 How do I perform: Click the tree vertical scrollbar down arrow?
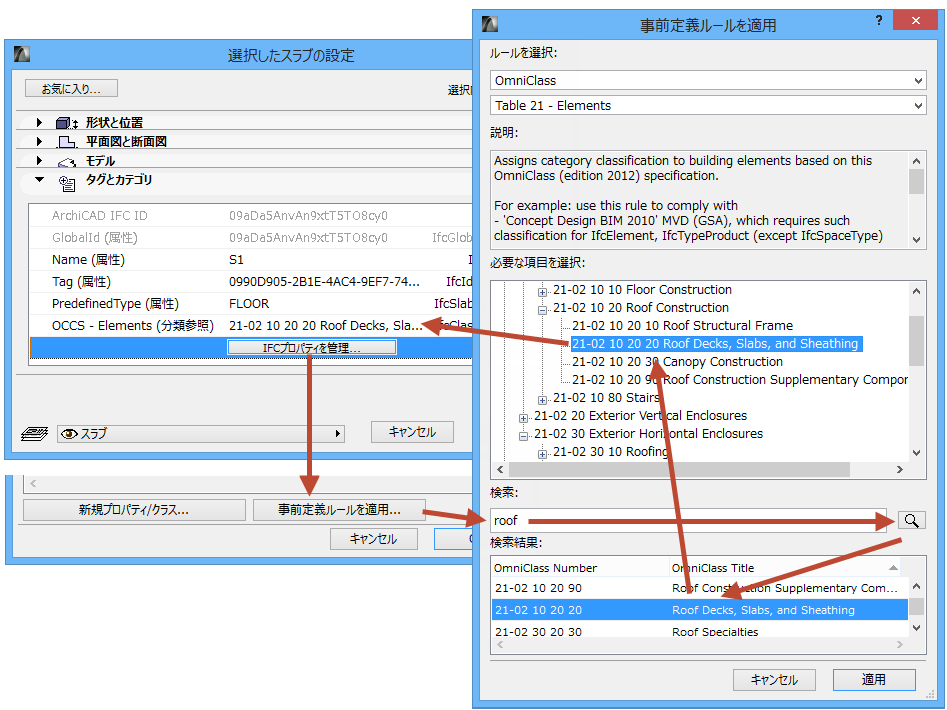[x=917, y=453]
